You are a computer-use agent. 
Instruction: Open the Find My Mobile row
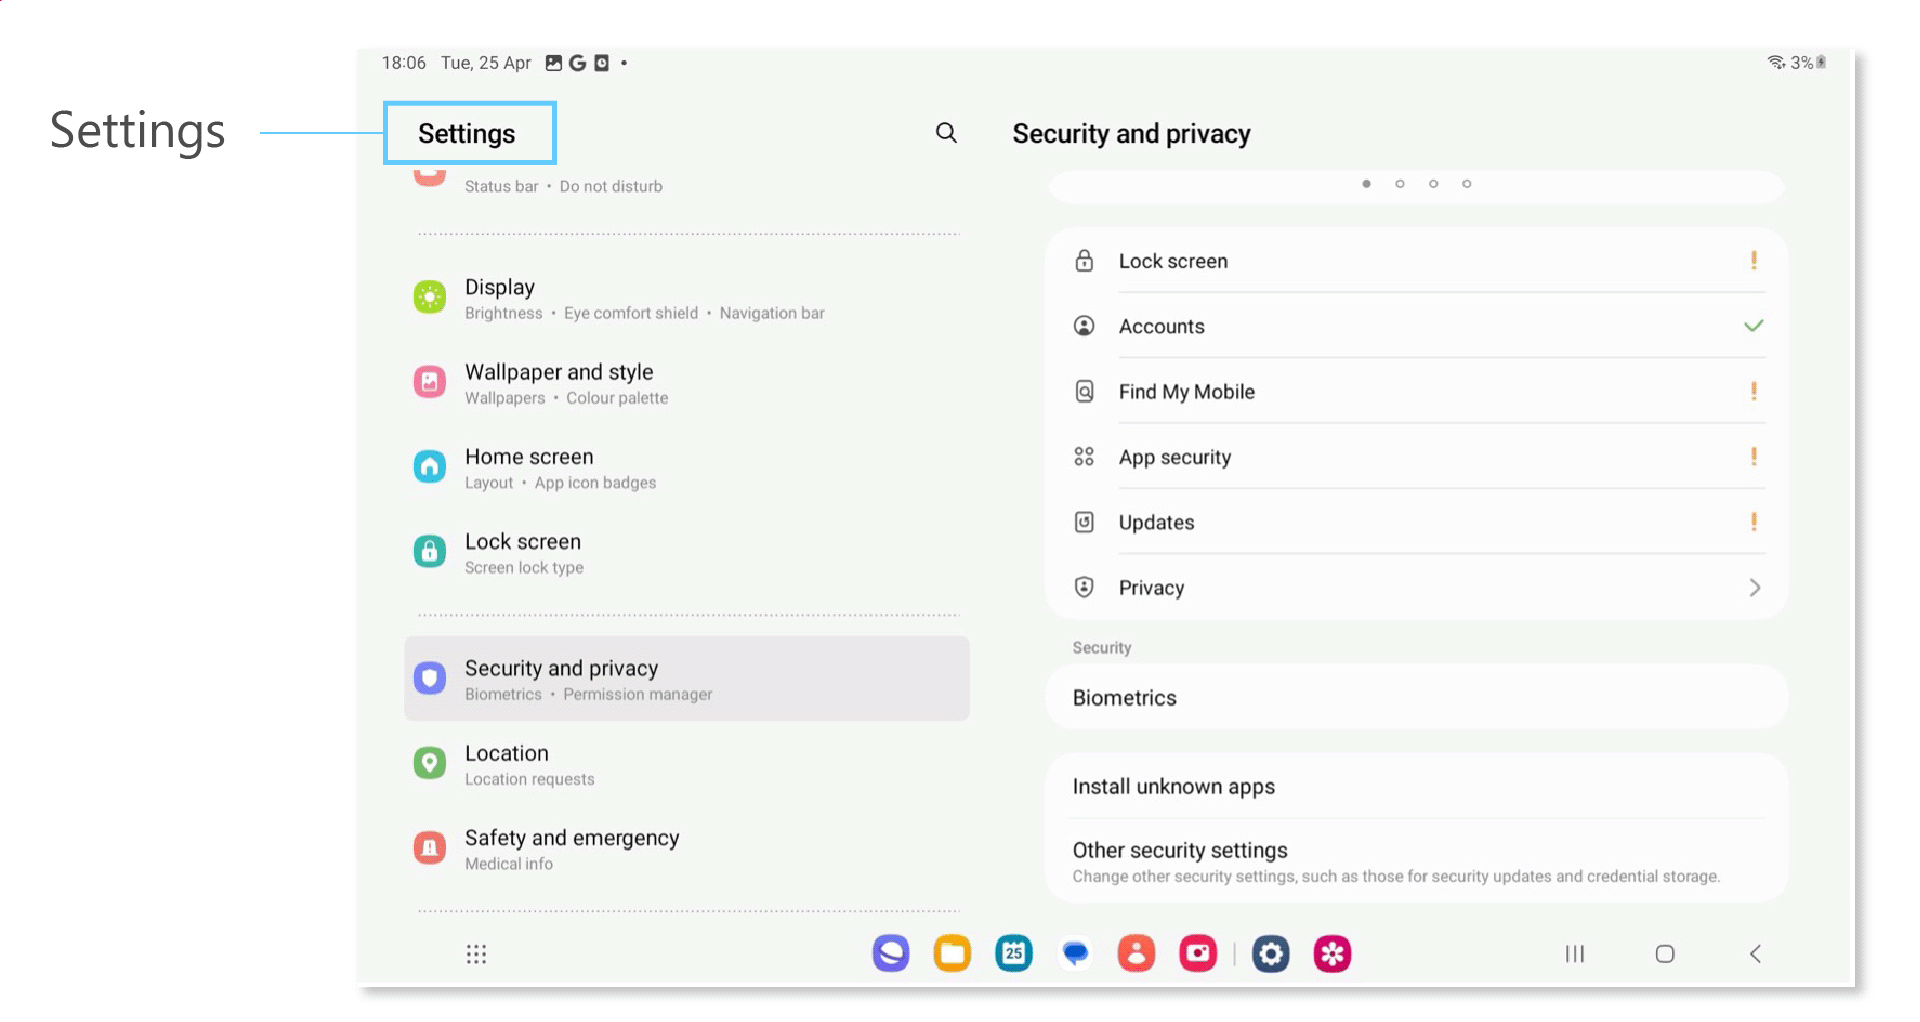click(1417, 391)
